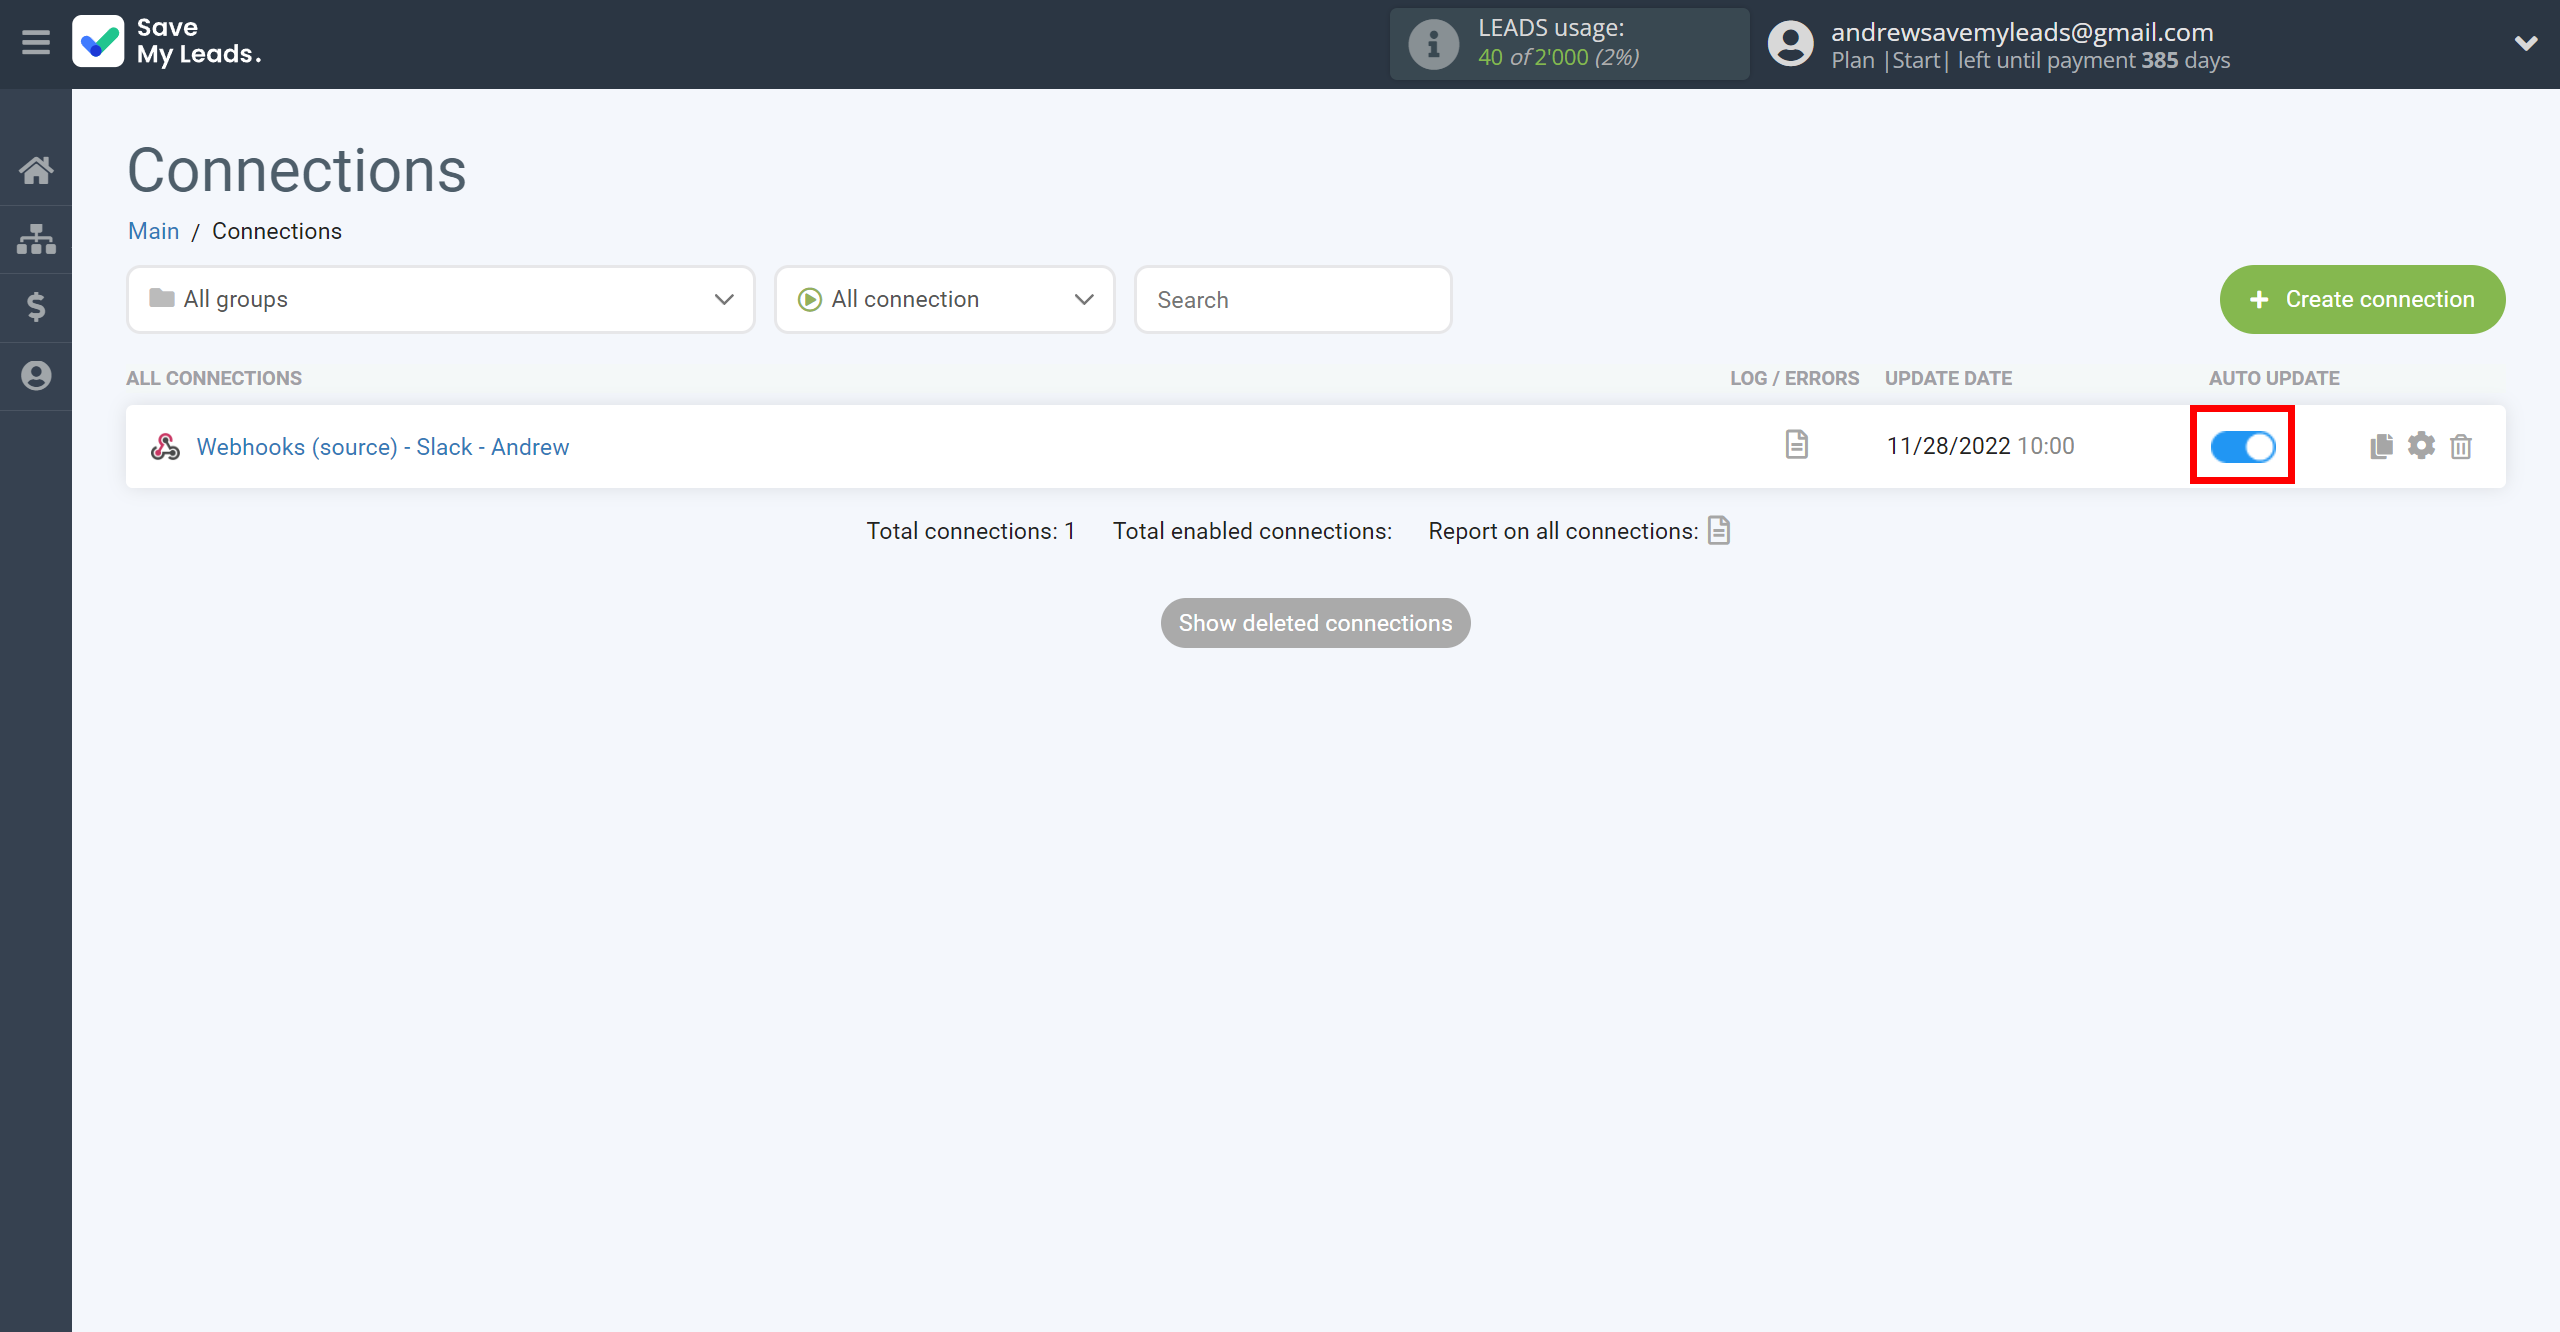Click the hamburger menu icon top left
Viewport: 2560px width, 1332px height.
(36, 42)
